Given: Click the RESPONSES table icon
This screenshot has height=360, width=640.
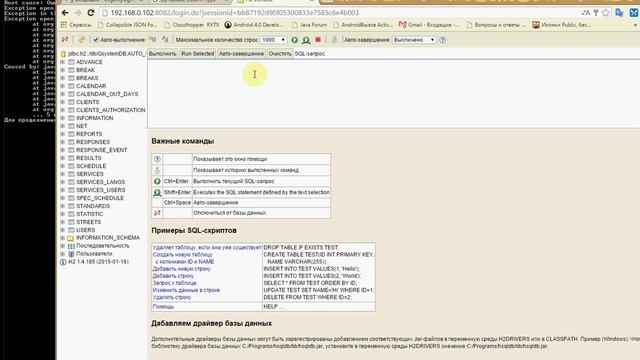Looking at the screenshot, I should tap(71, 142).
